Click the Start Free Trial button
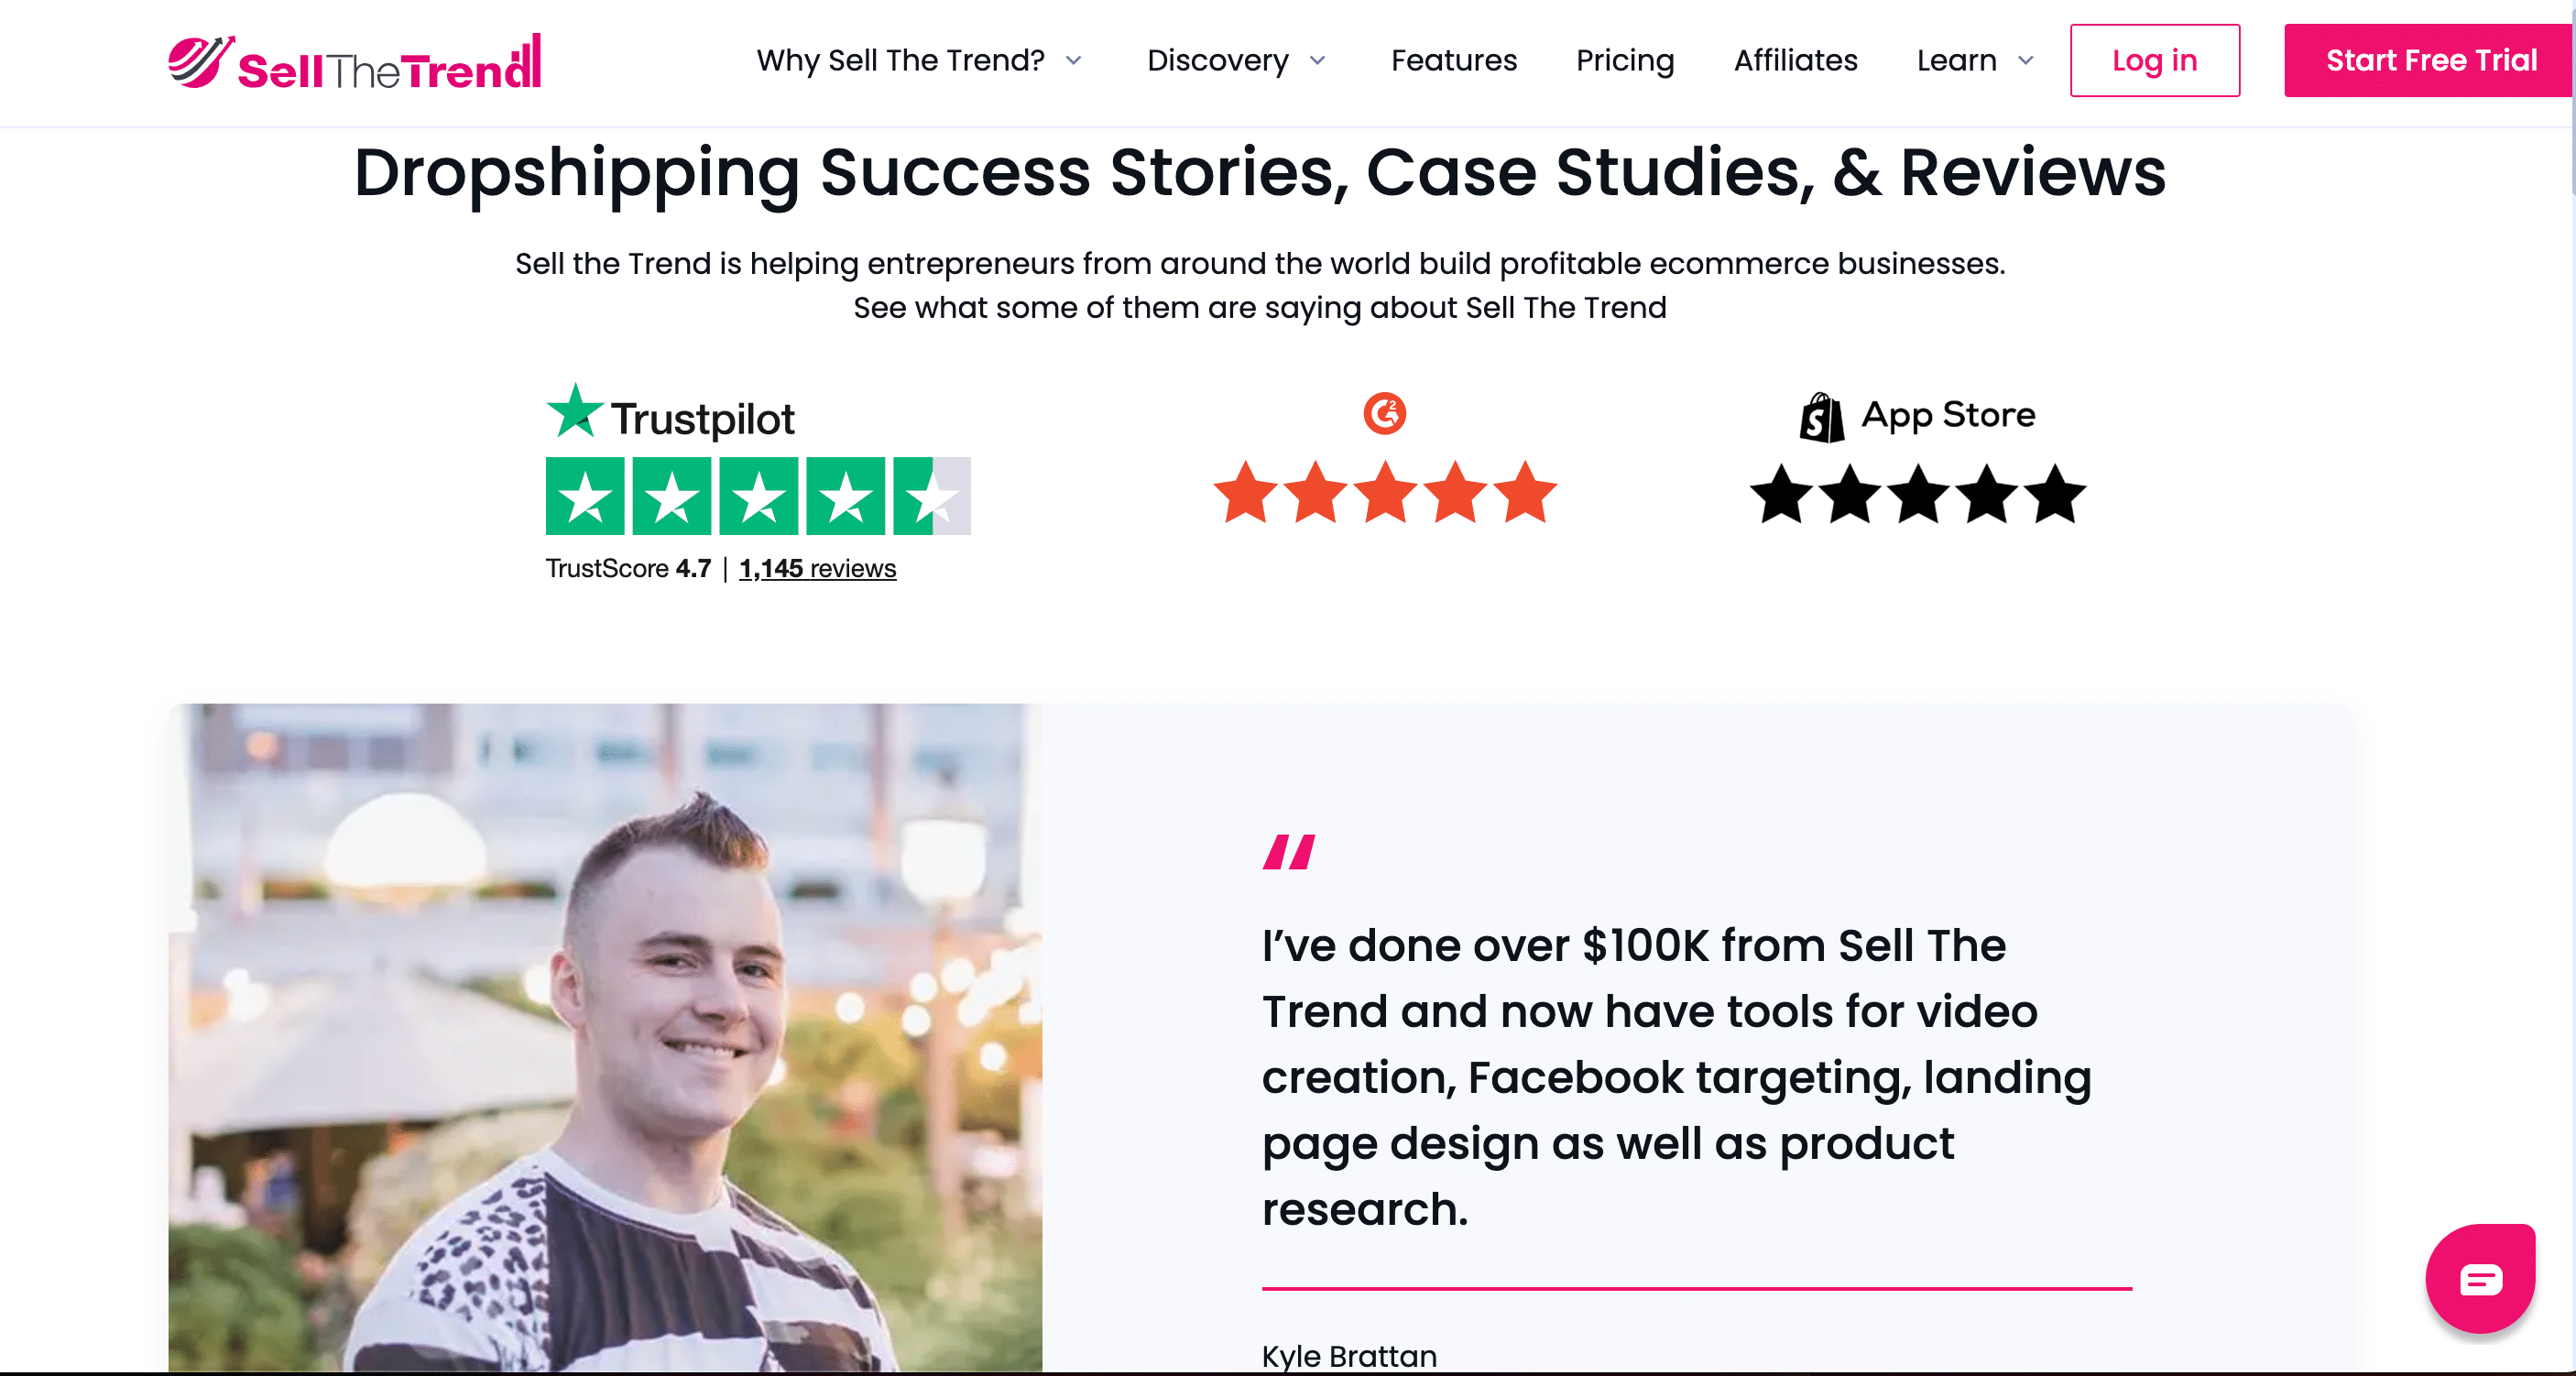Screen dimensions: 2576x1376 2430,61
